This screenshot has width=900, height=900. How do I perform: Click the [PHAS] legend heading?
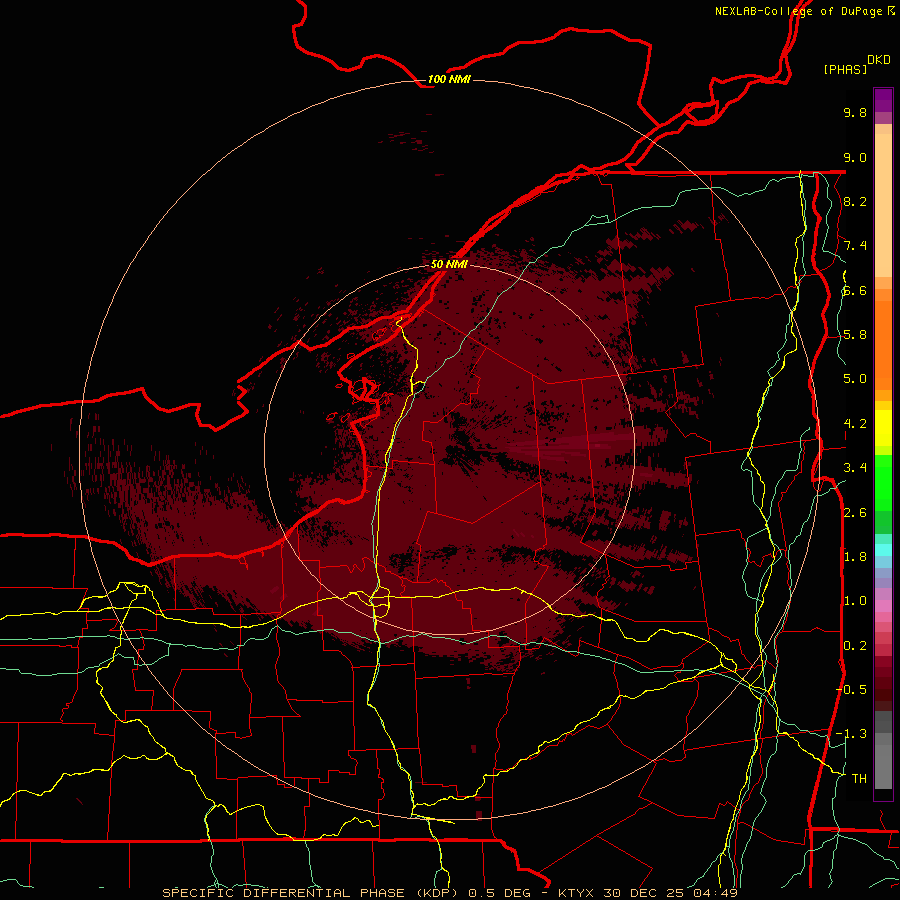pos(845,69)
